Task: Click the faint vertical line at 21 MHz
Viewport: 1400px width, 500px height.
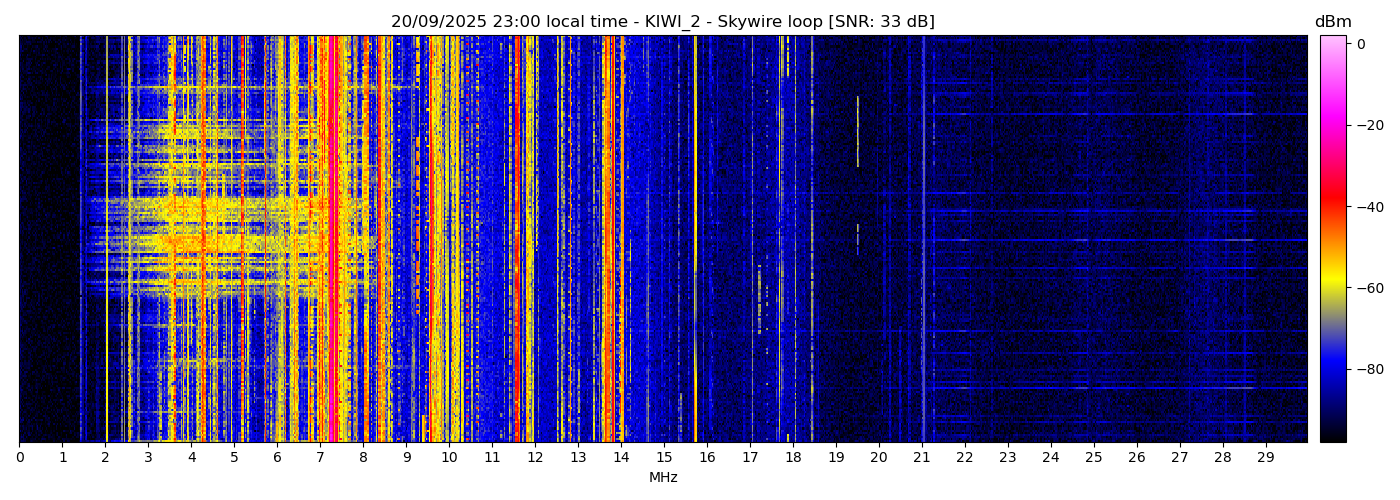Action: coord(923,240)
